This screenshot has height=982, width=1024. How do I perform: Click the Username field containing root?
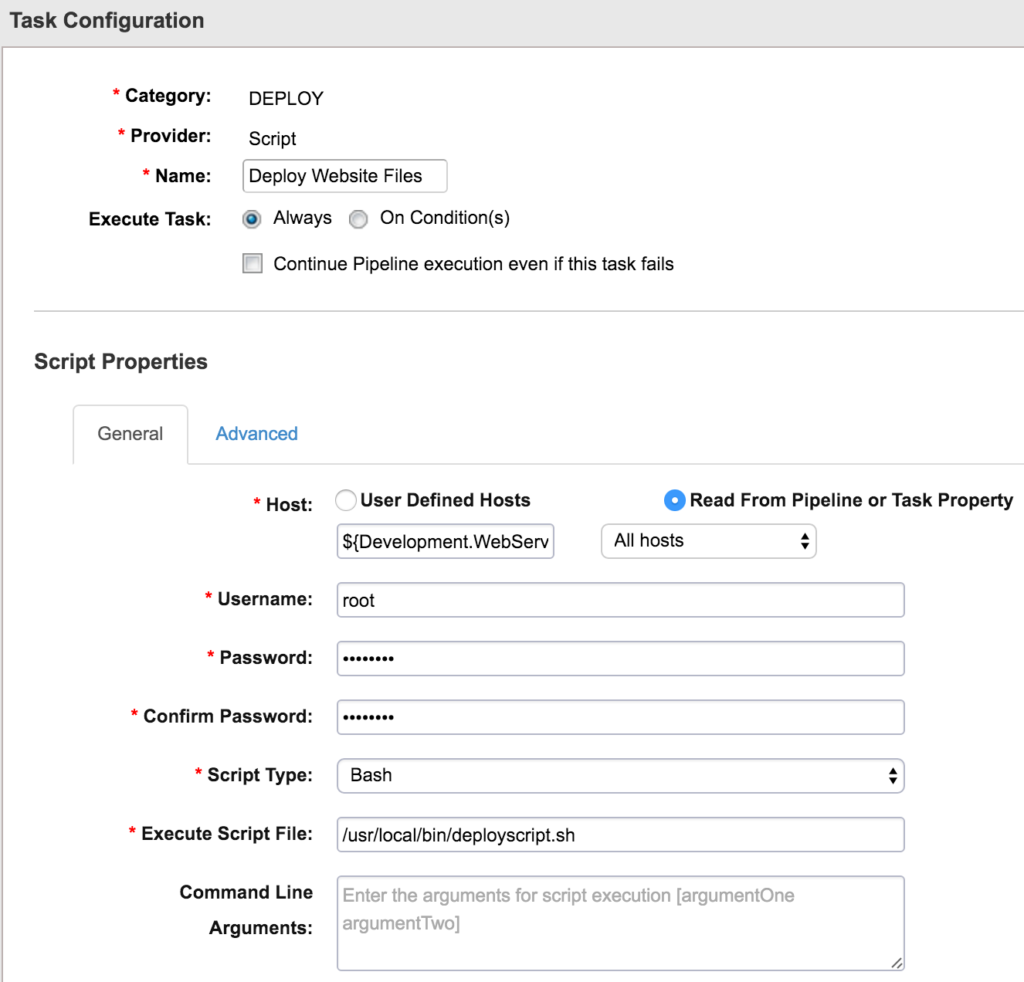pyautogui.click(x=620, y=600)
